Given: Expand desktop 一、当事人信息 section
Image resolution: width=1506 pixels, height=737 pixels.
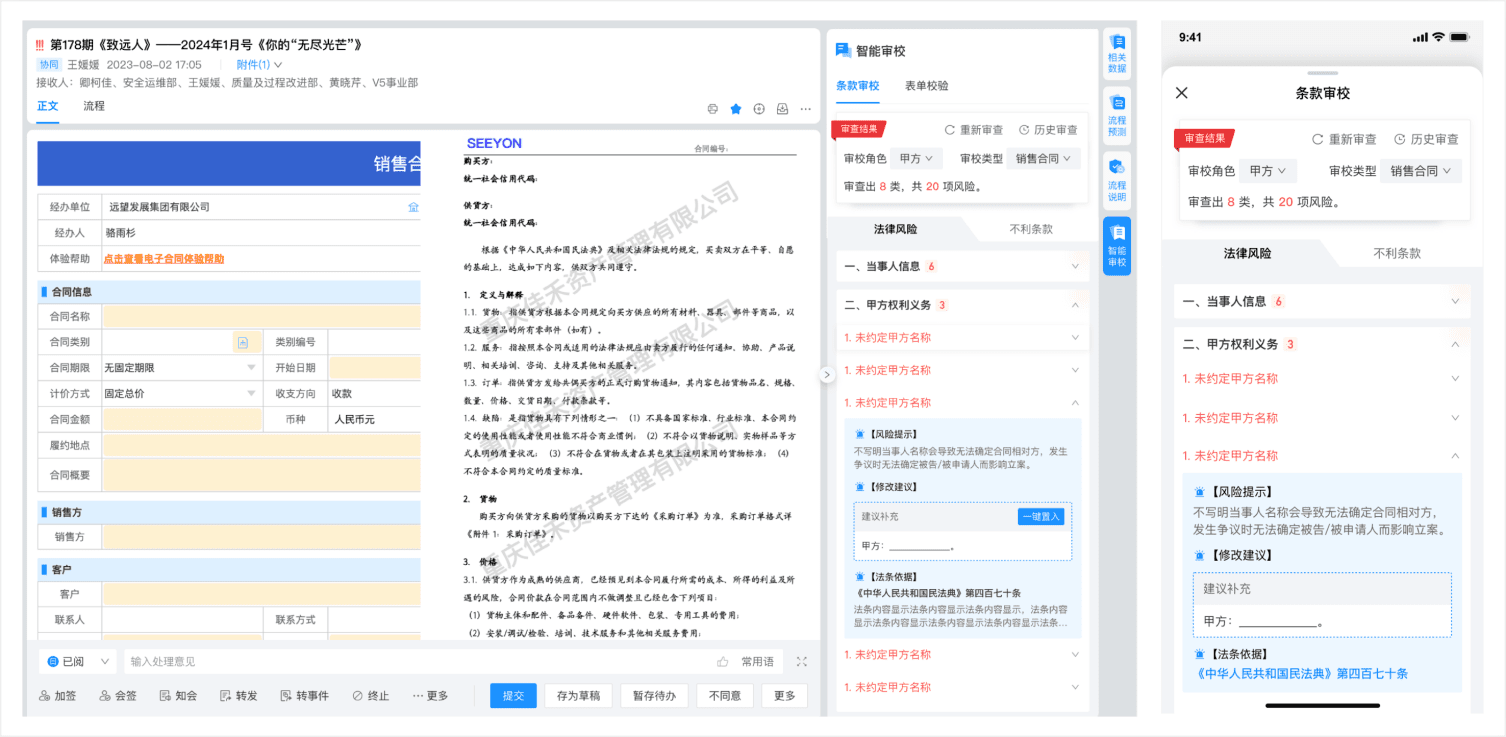Looking at the screenshot, I should click(x=962, y=267).
